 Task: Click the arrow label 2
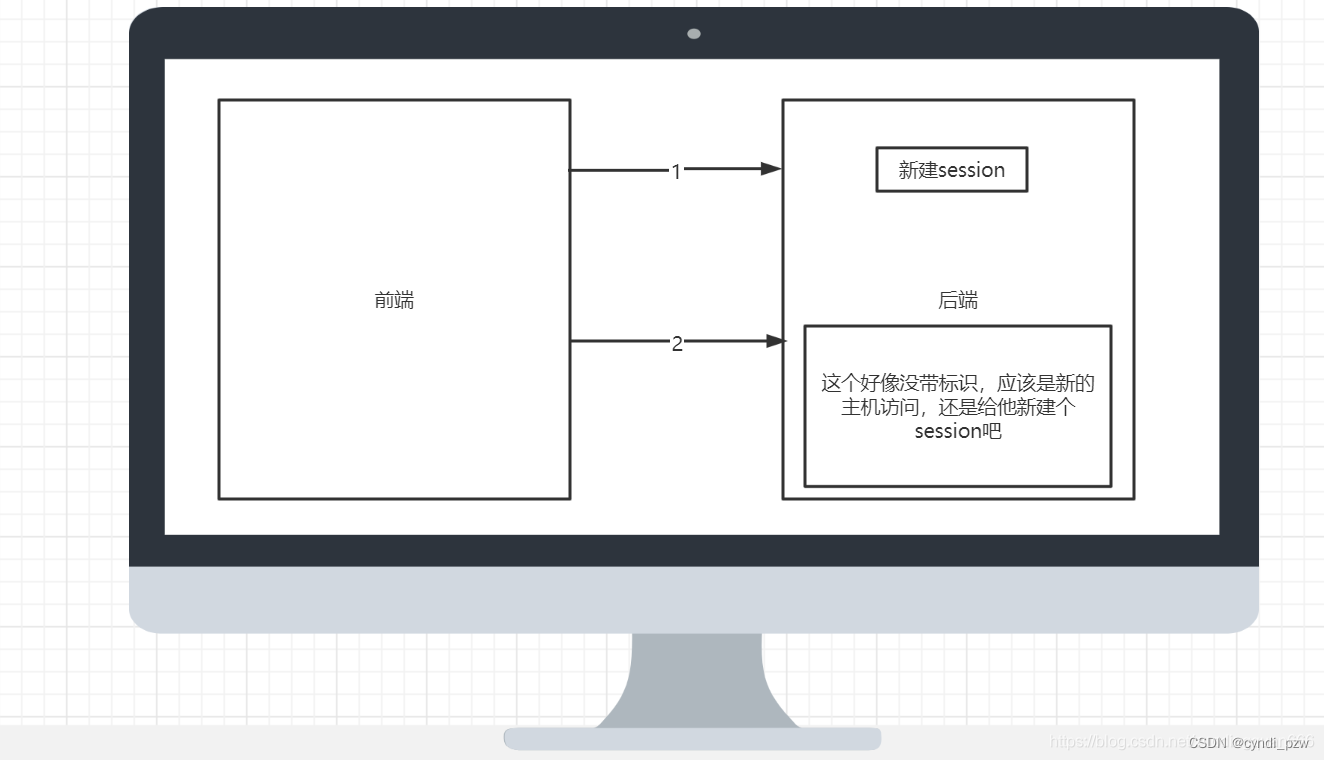677,344
